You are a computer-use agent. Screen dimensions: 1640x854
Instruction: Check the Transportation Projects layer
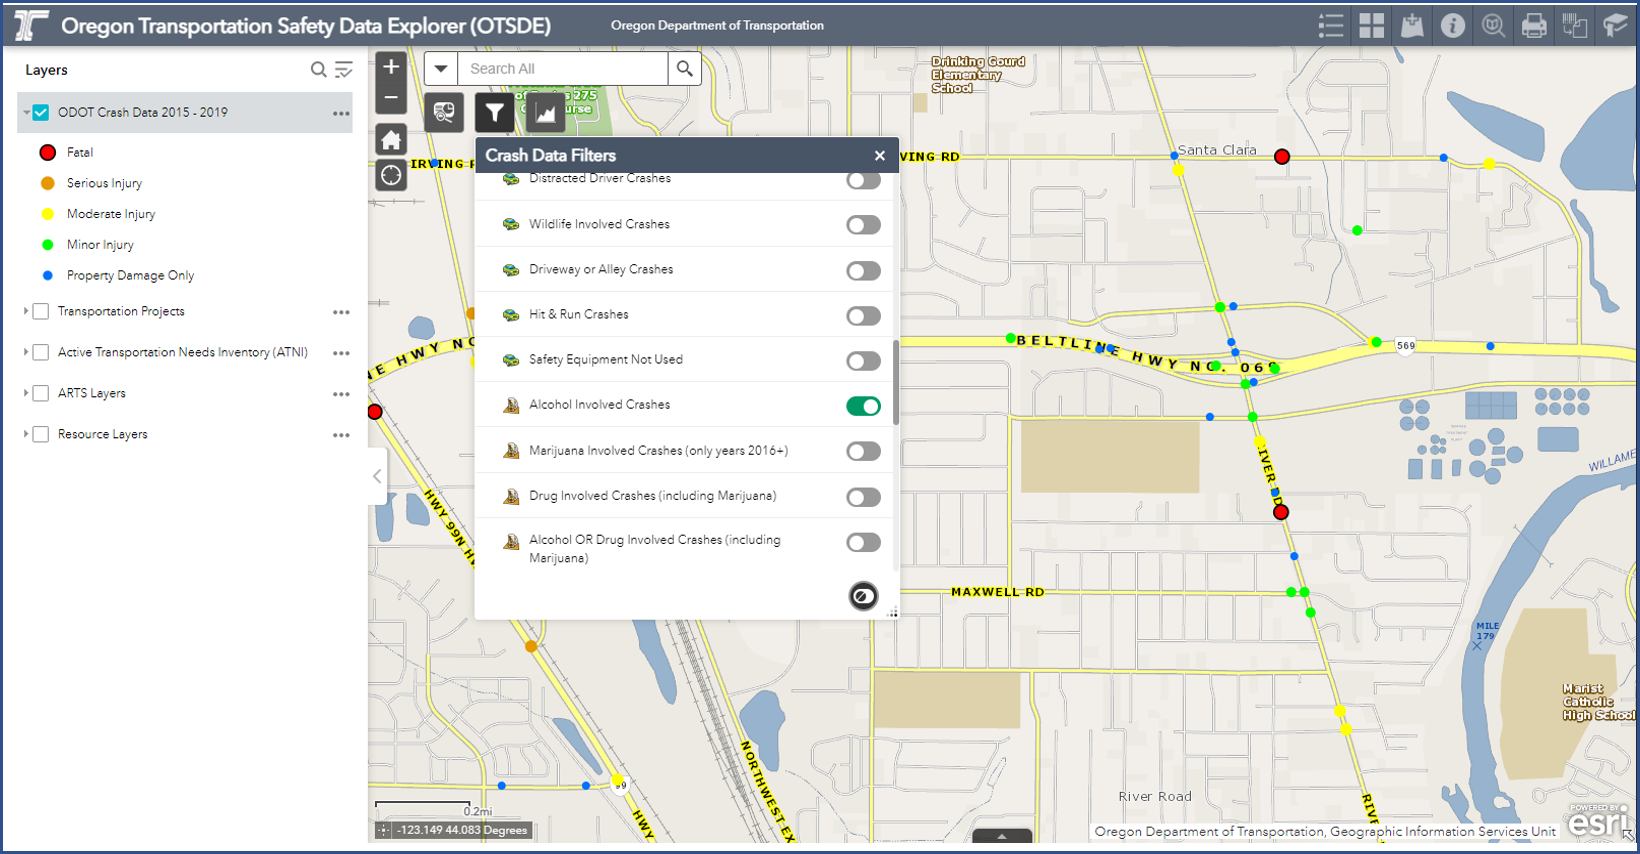[41, 311]
